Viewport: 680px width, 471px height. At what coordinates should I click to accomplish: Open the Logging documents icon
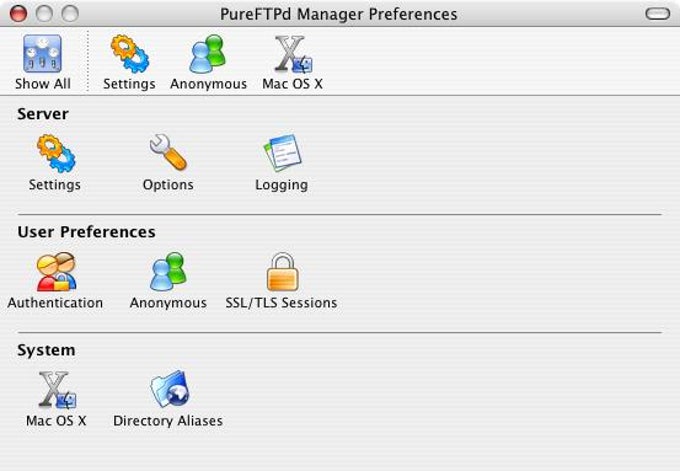click(x=282, y=153)
